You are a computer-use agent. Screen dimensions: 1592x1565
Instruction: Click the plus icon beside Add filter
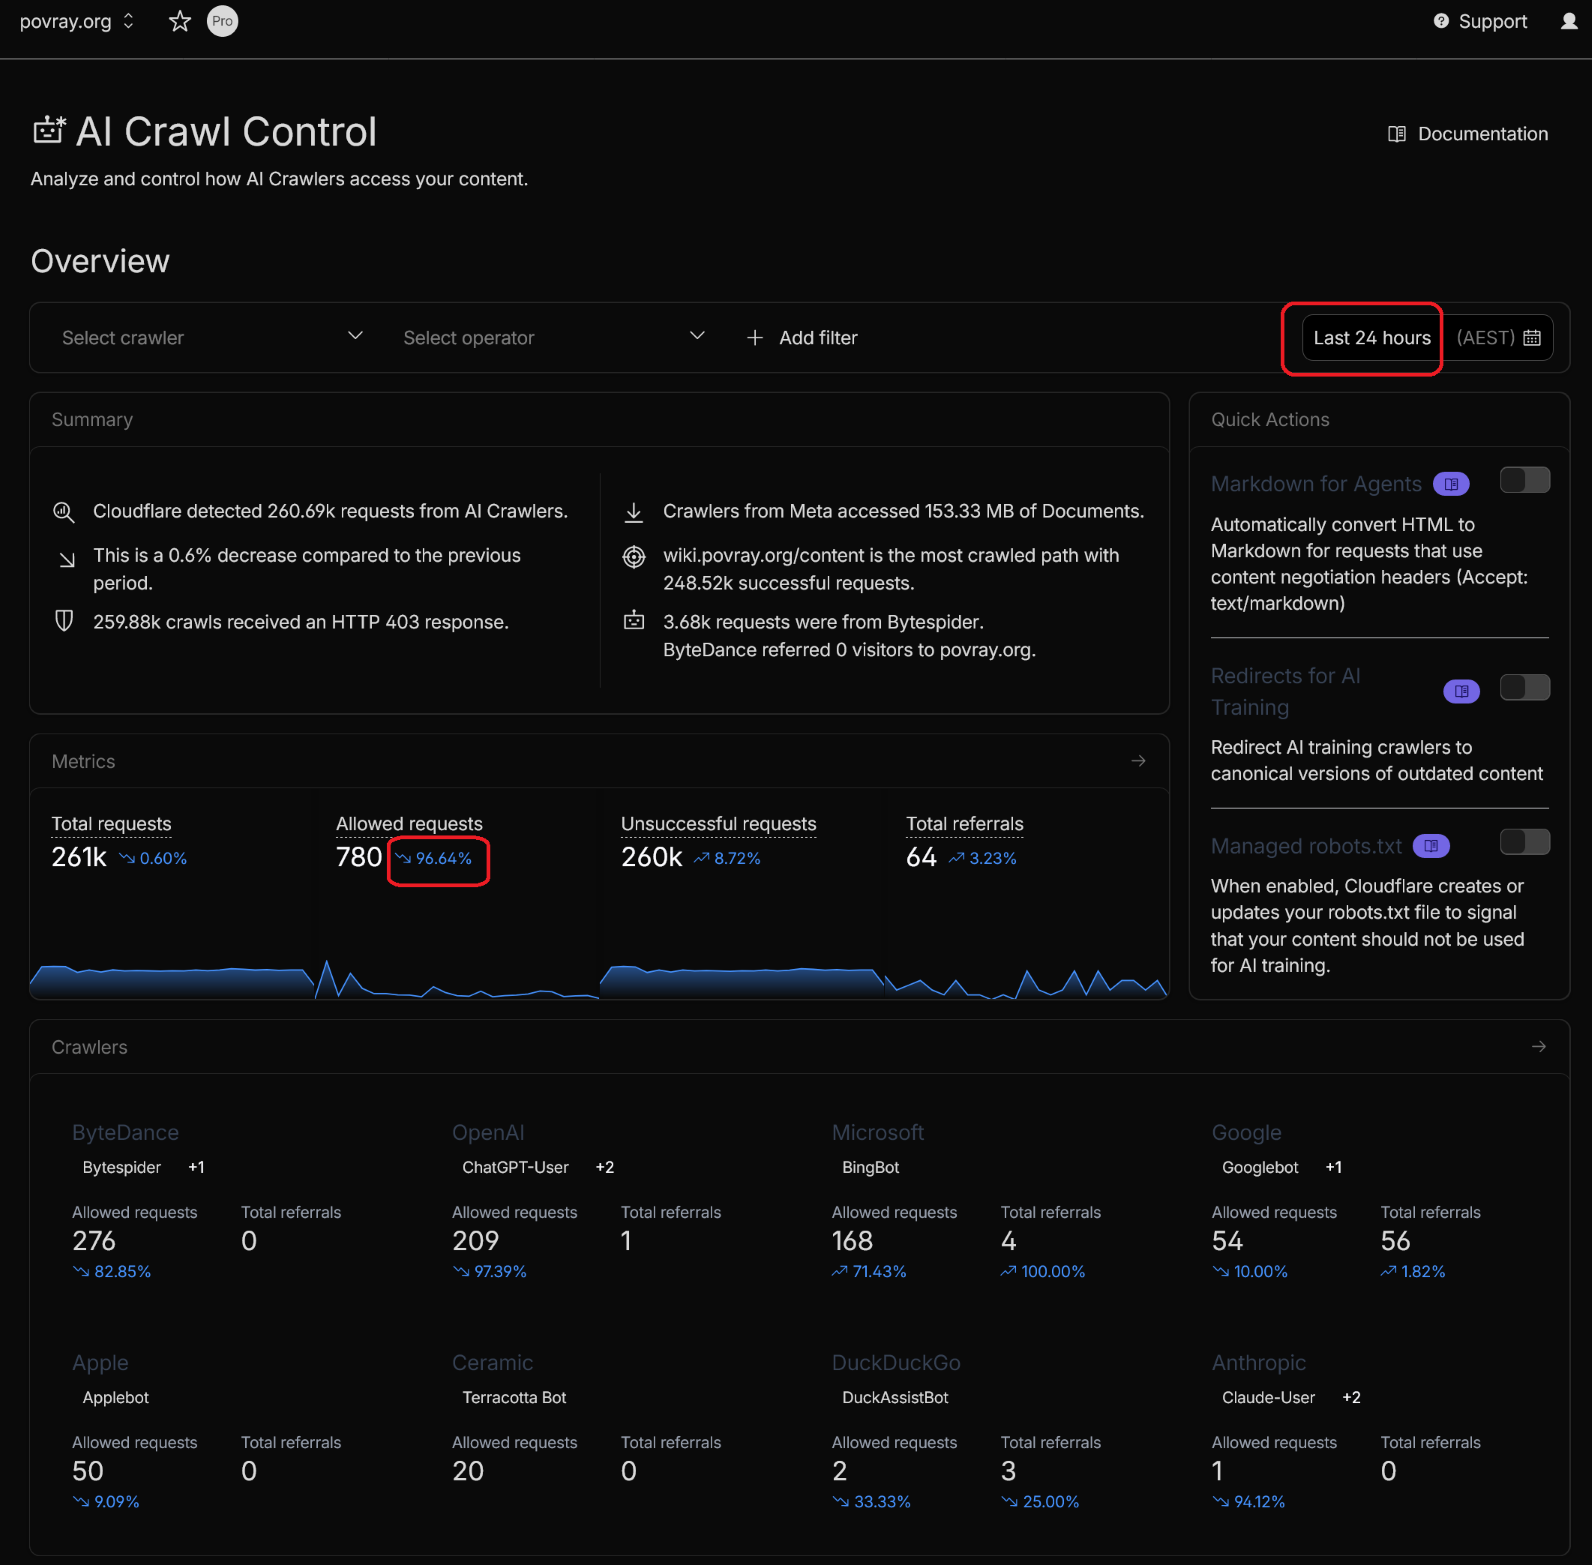click(755, 338)
